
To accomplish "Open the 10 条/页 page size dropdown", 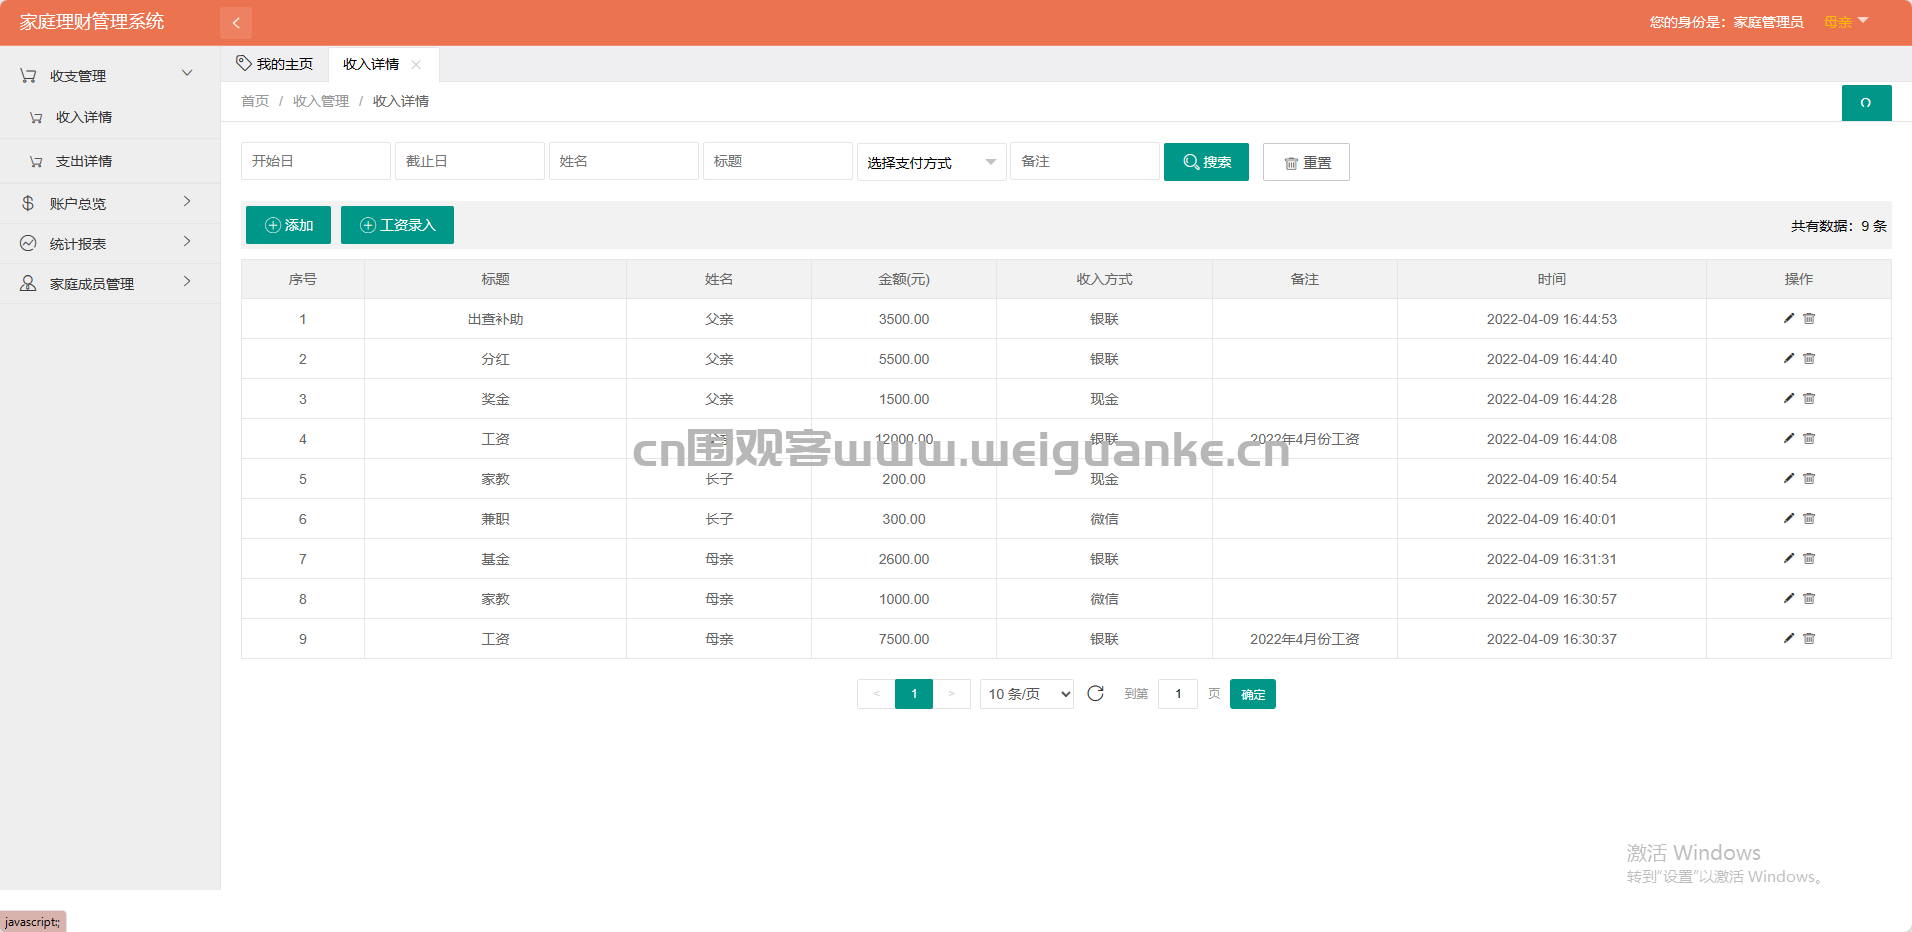I will [x=1027, y=694].
